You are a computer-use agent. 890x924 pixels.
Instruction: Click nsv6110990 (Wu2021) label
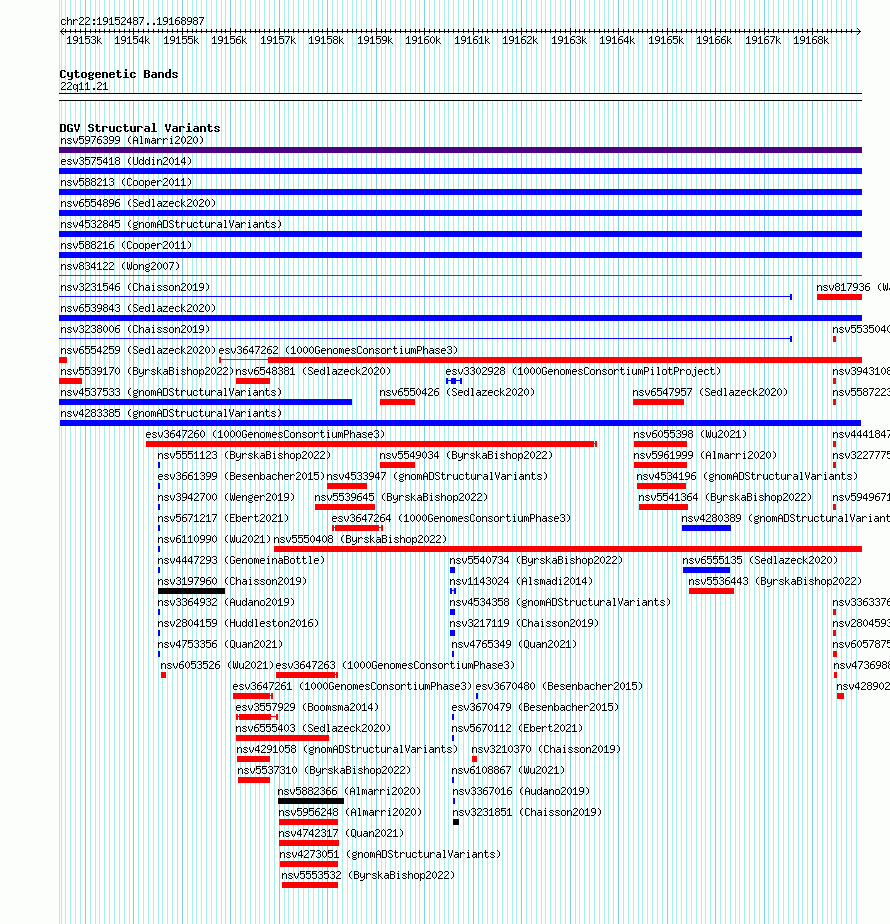tap(215, 539)
